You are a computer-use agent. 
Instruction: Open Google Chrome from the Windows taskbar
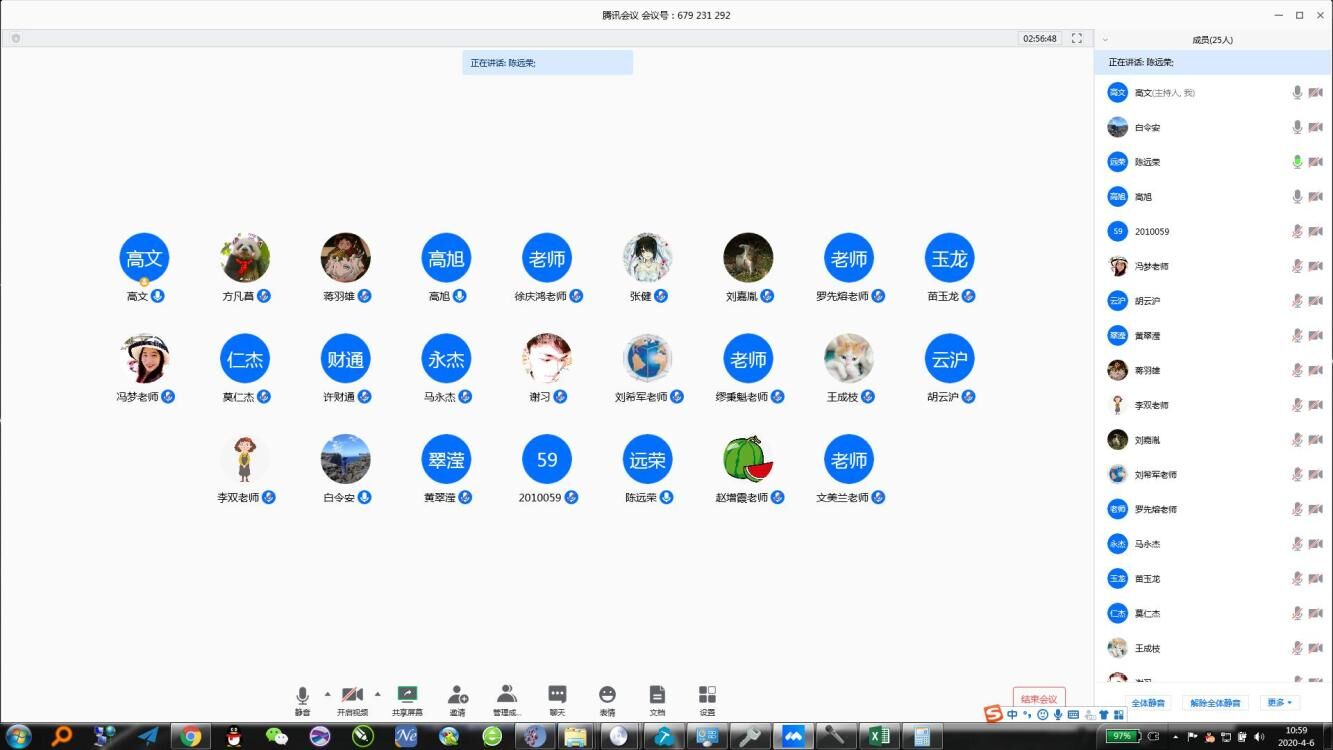(x=190, y=736)
